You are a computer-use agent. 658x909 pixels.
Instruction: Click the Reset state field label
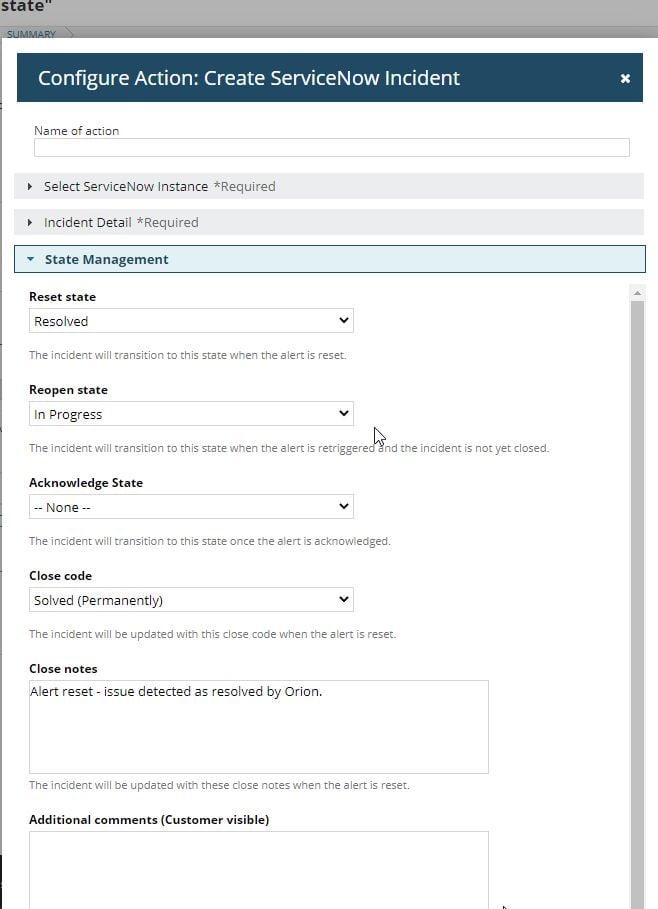[x=62, y=297]
